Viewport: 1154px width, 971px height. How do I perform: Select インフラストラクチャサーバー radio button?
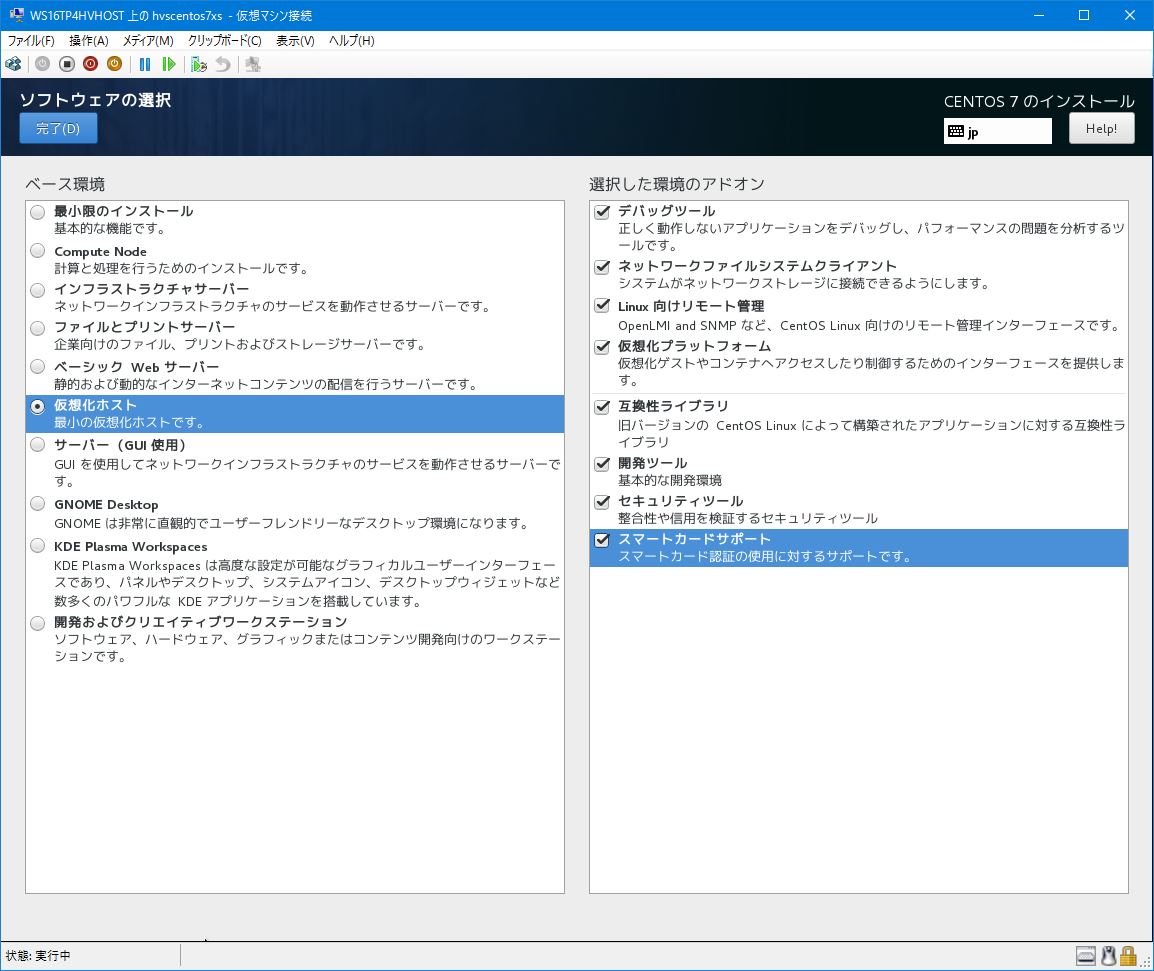coord(38,290)
